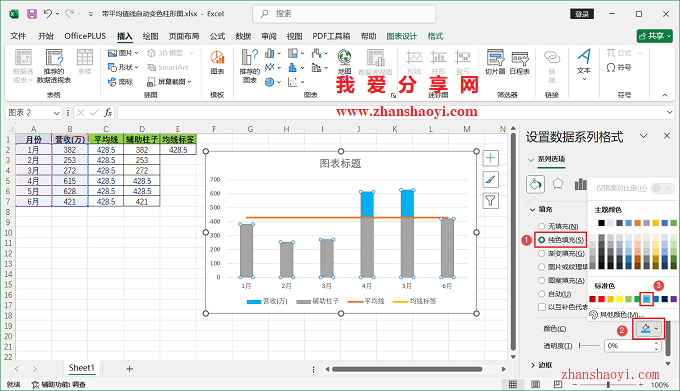Pick light blue standard color swatch

646,299
